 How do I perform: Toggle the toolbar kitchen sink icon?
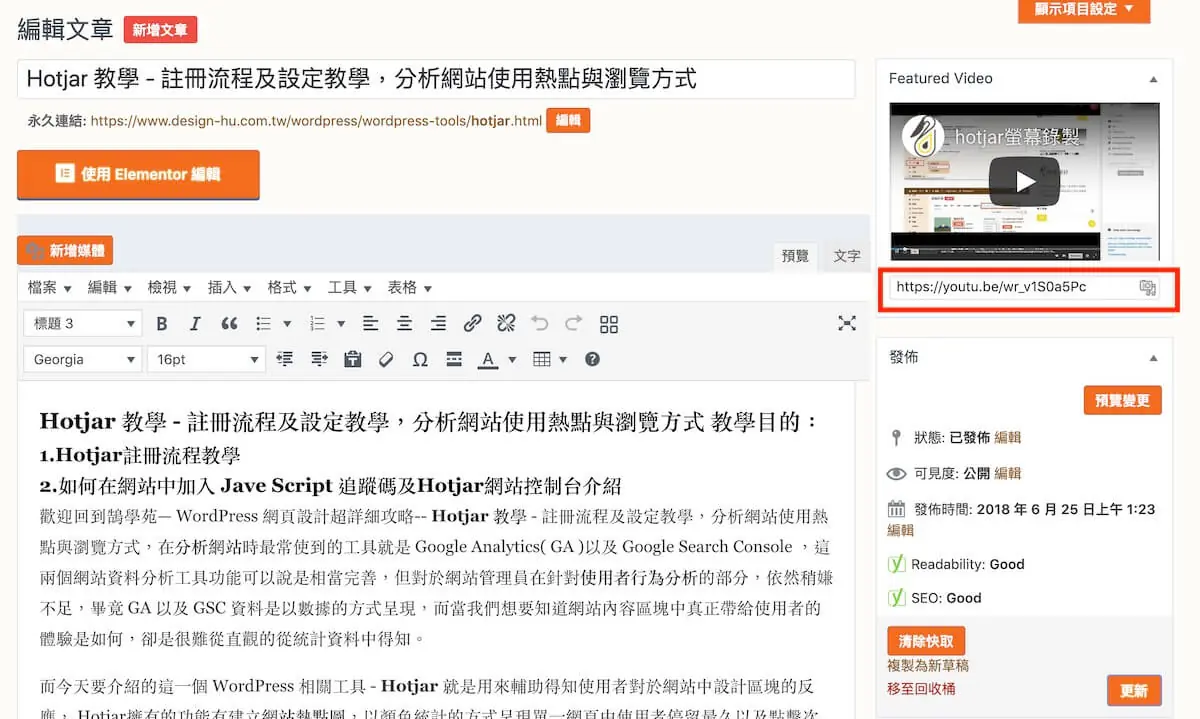click(x=609, y=323)
